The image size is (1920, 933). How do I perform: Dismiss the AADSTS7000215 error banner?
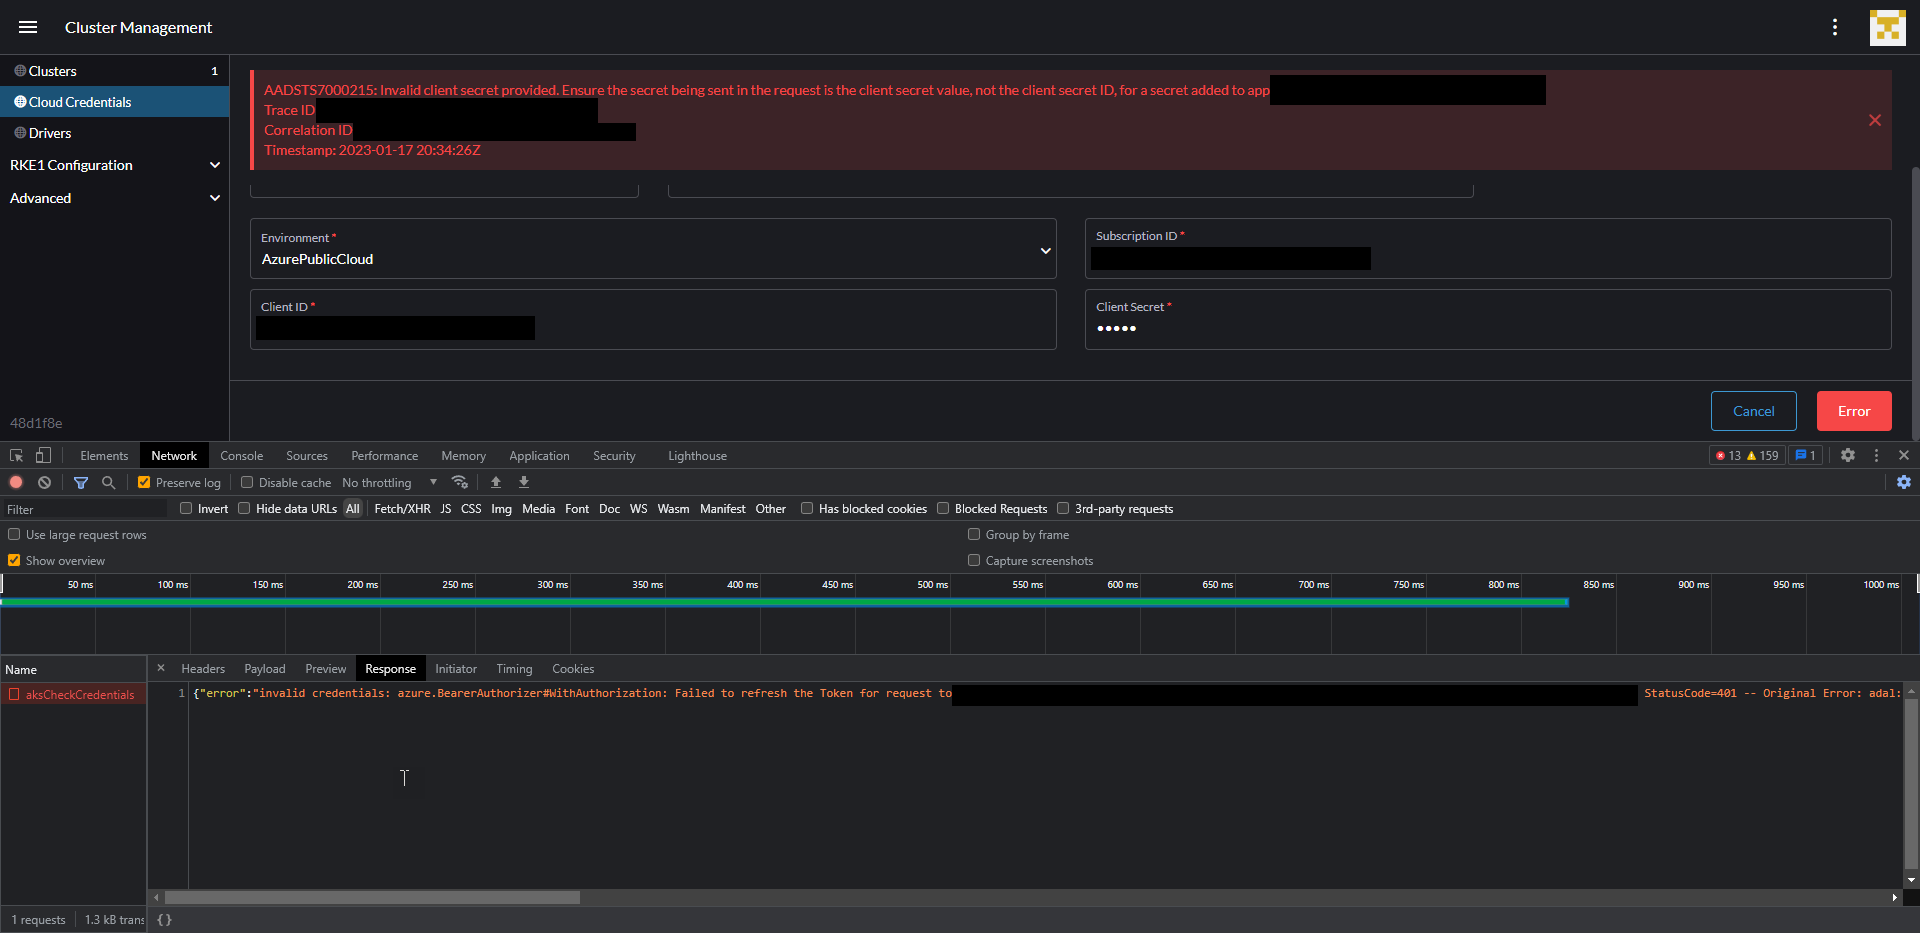coord(1874,120)
